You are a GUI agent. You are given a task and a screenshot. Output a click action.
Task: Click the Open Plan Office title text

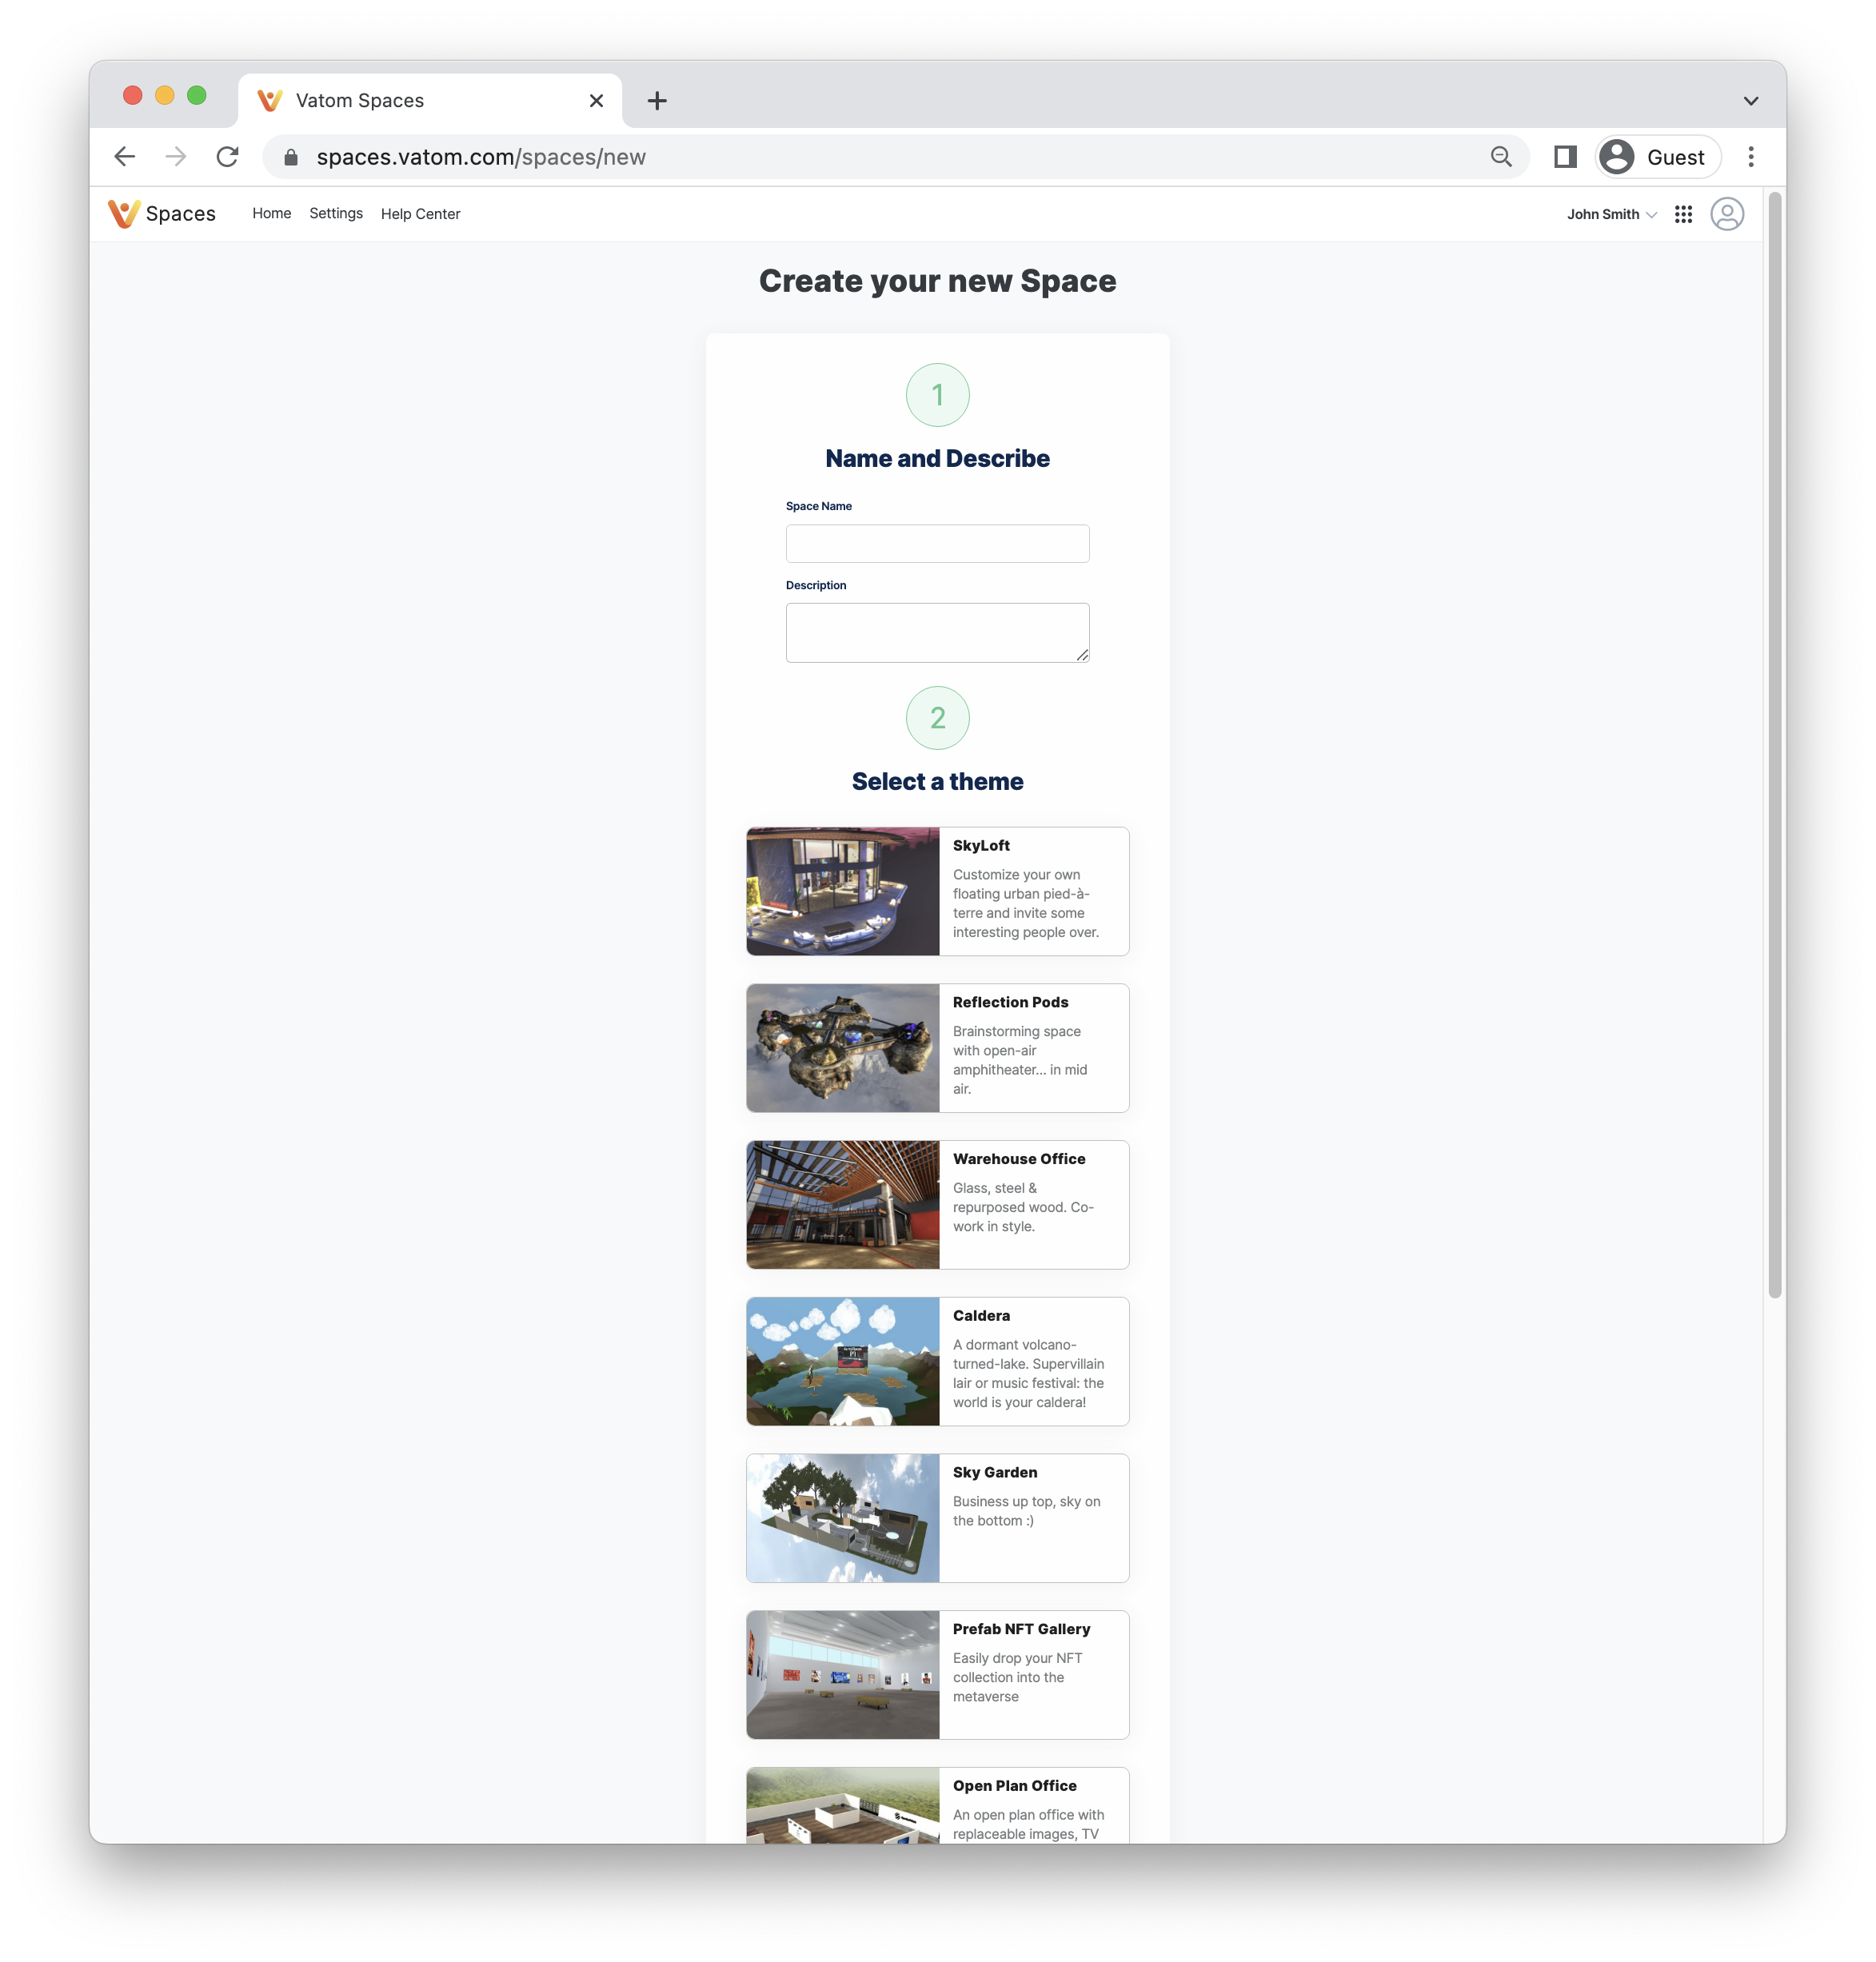1015,1786
